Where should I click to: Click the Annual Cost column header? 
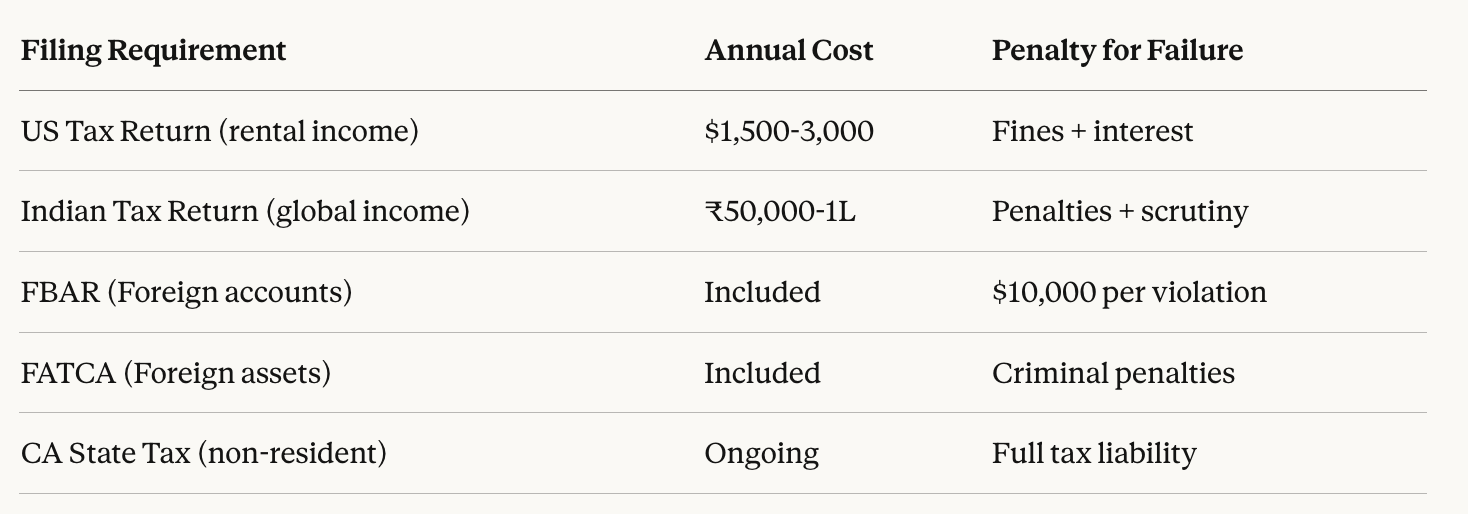[x=788, y=51]
